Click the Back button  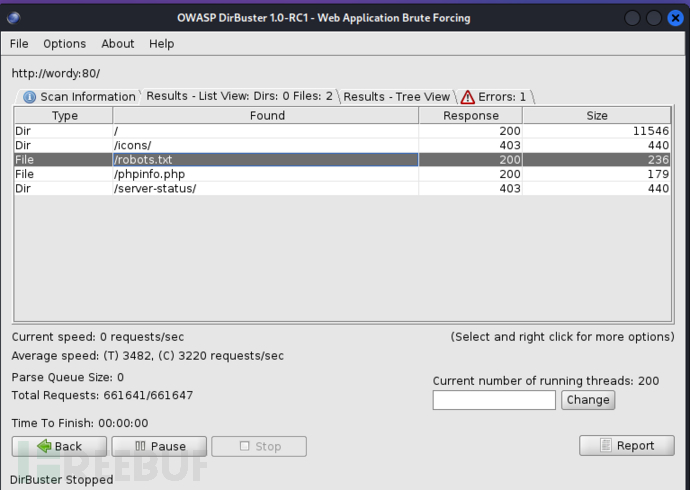pos(59,446)
